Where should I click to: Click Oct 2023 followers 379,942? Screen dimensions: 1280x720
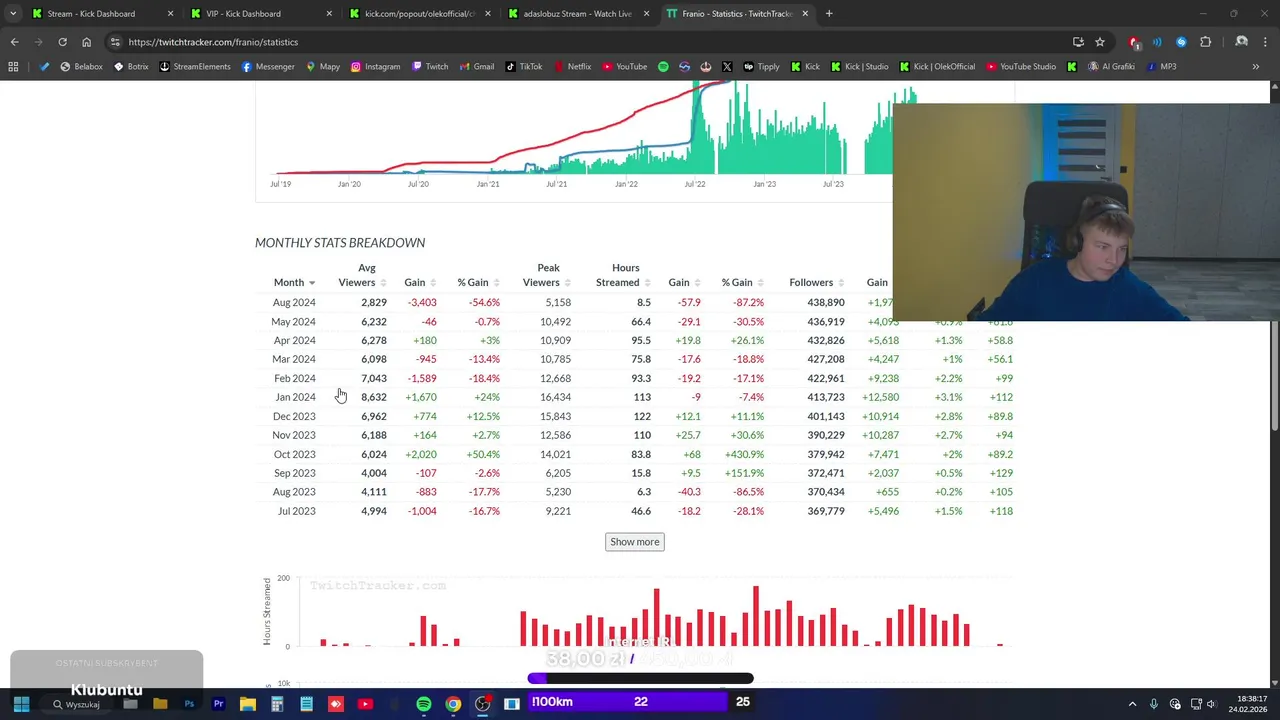point(825,454)
